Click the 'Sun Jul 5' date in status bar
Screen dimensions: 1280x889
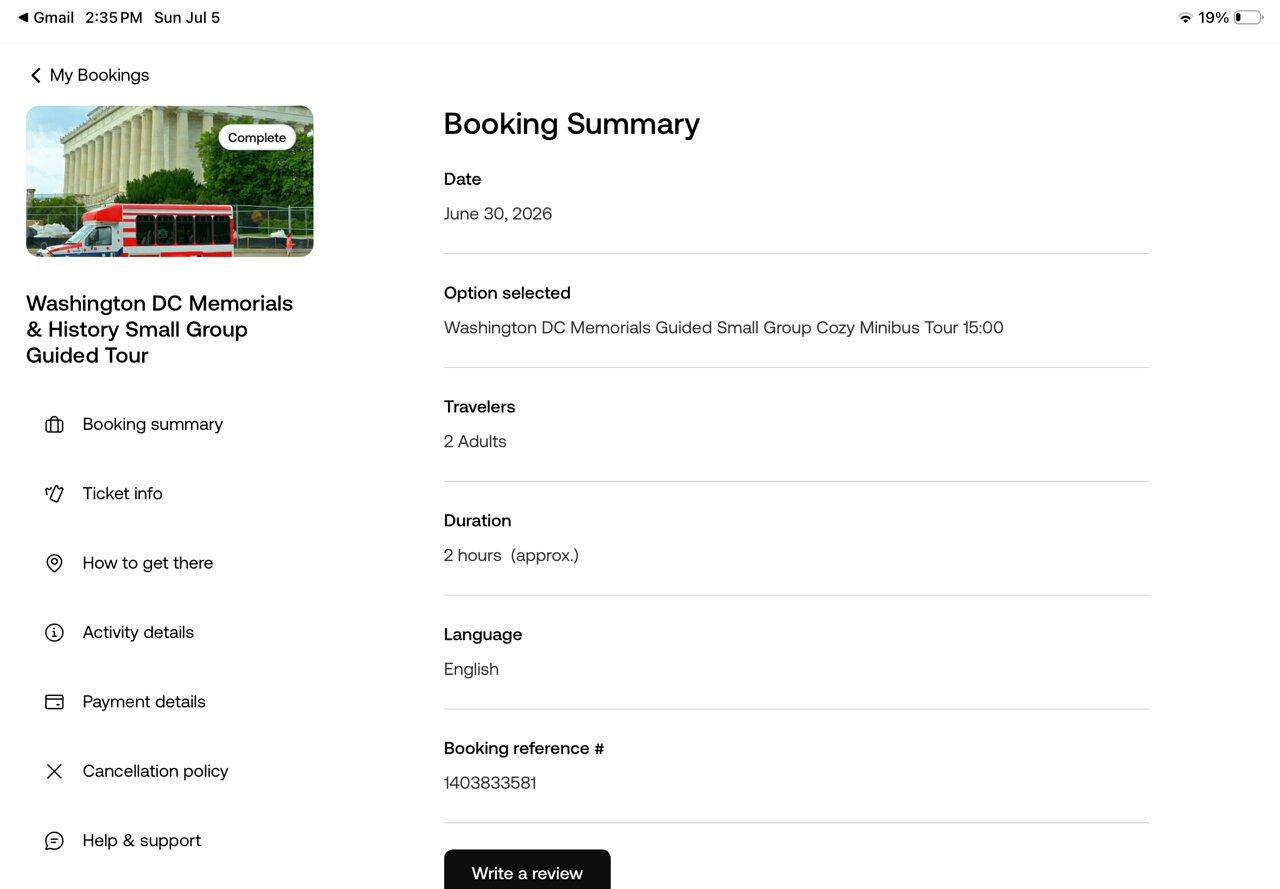[187, 18]
